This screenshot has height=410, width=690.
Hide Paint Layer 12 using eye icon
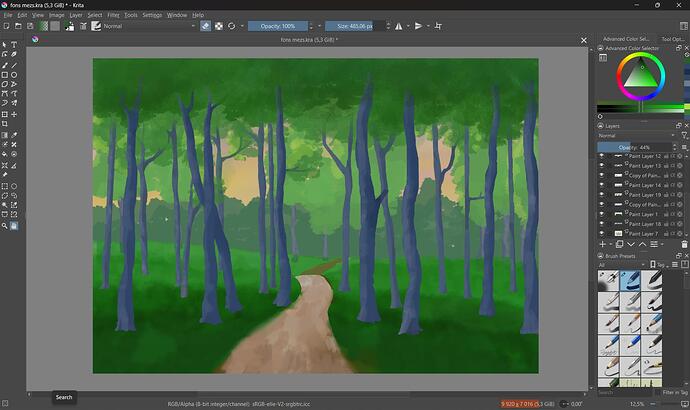(602, 156)
